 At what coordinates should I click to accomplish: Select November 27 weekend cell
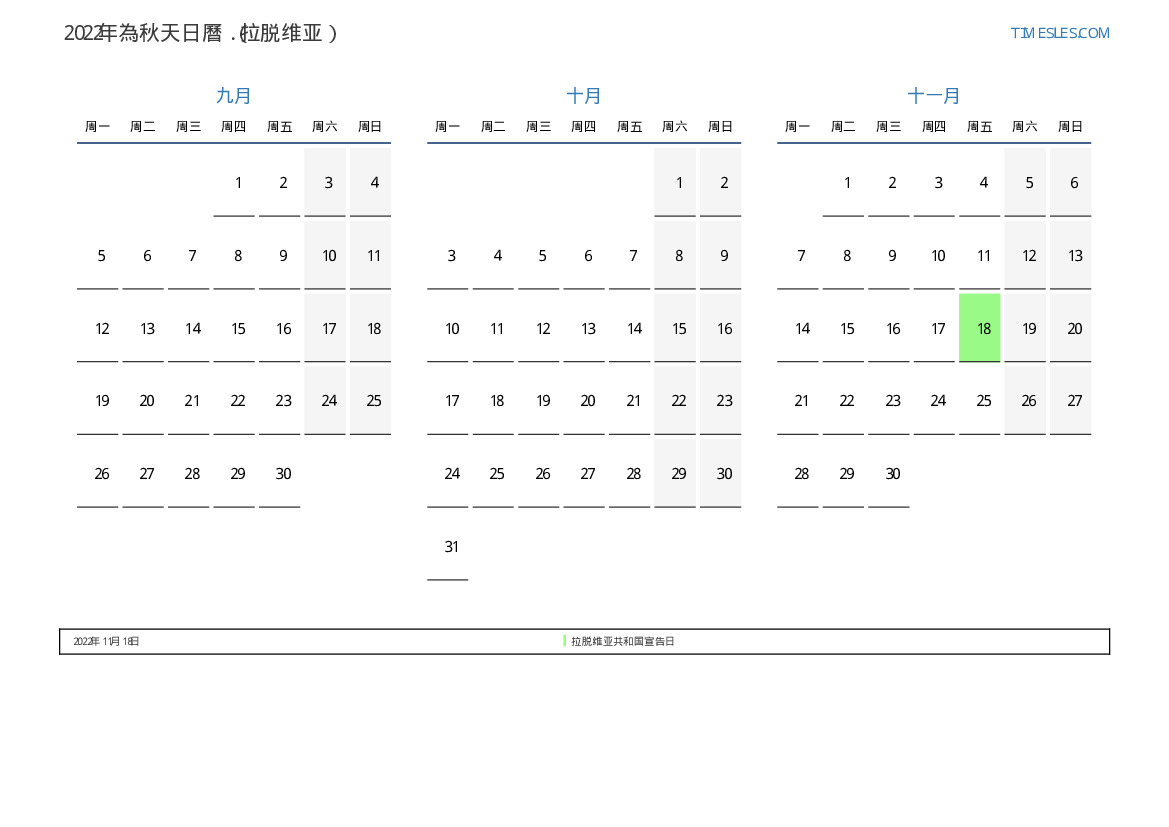tap(1074, 401)
